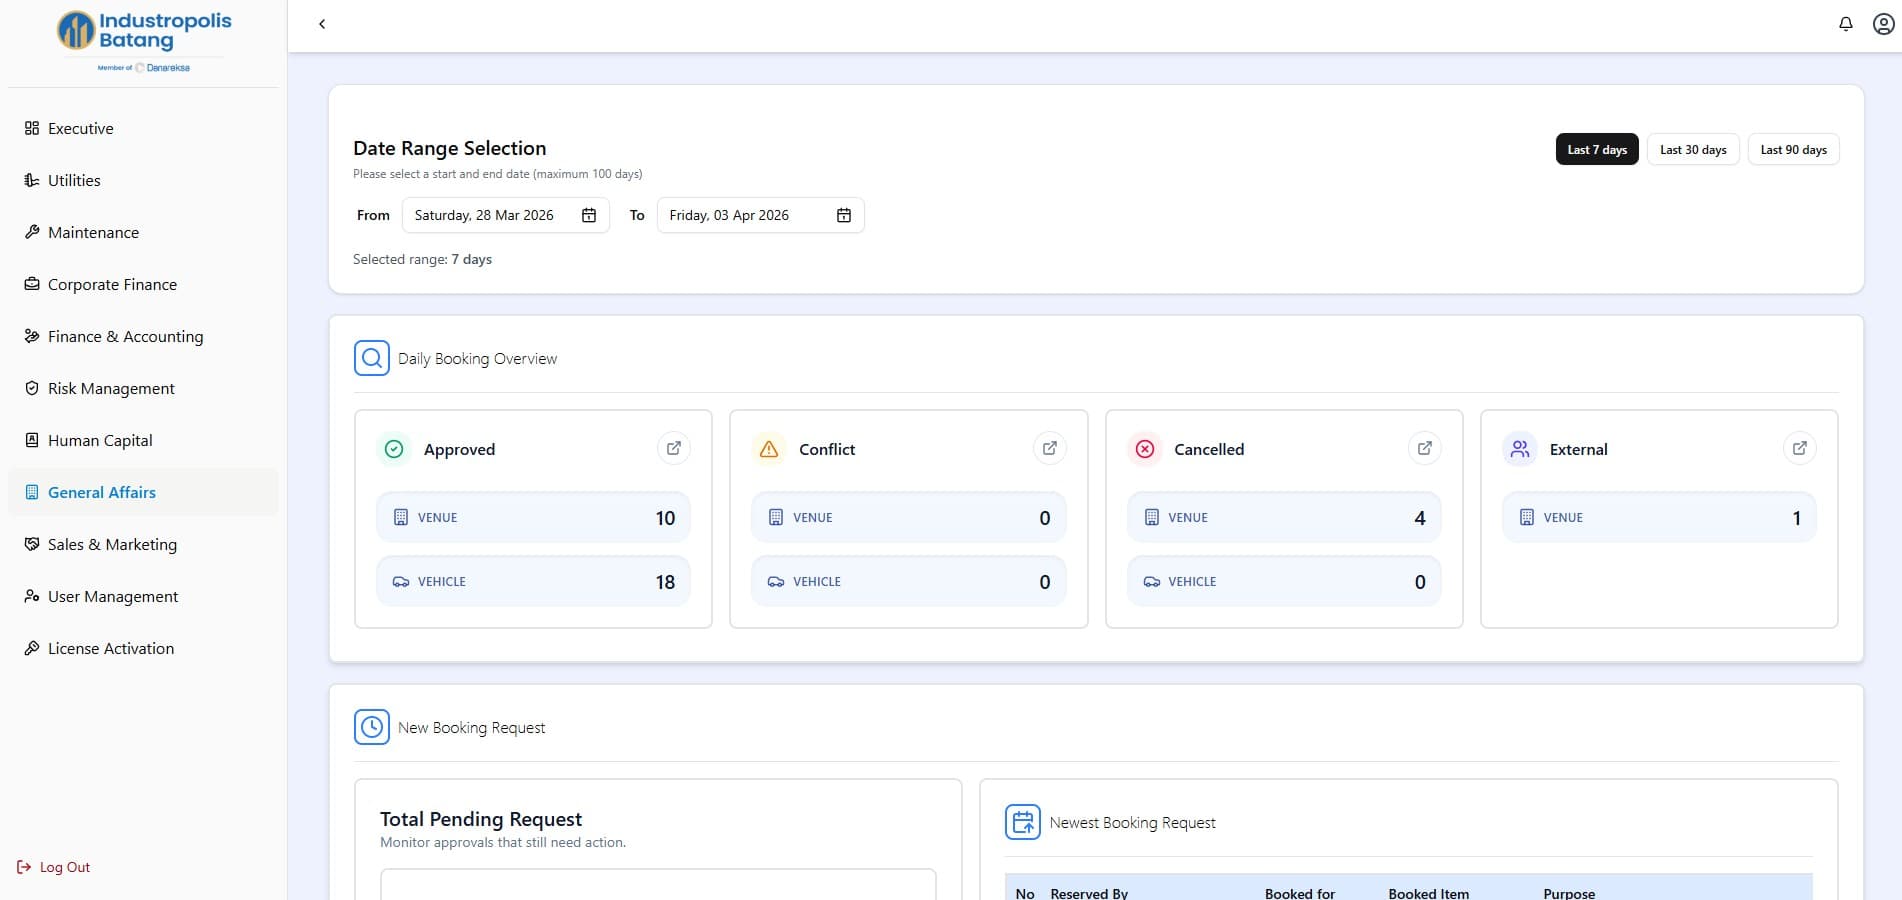Click car icon in Cancelled VEHICLE row
The image size is (1902, 900).
[1152, 581]
